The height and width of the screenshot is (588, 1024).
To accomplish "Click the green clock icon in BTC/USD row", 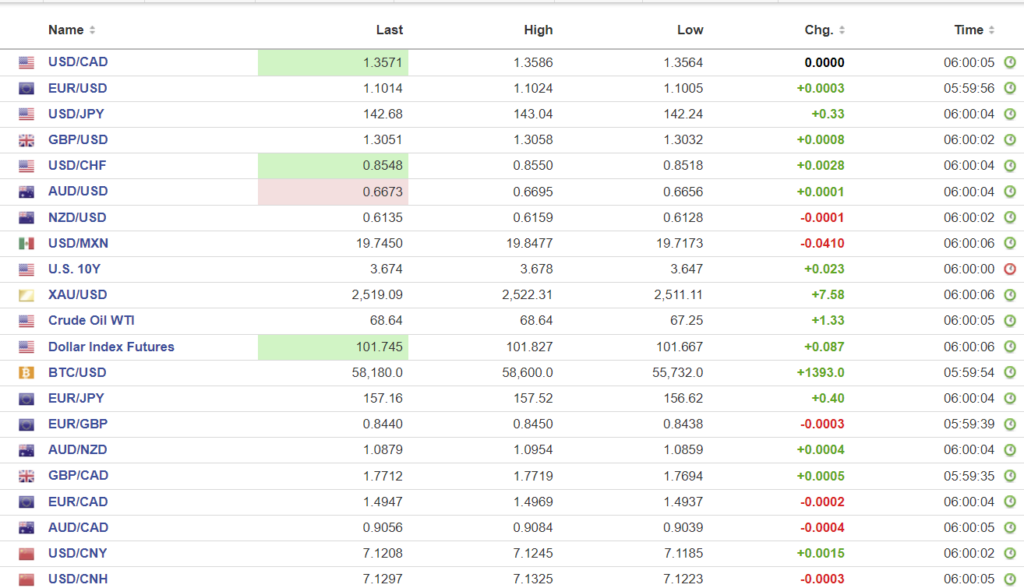I will coord(1010,373).
